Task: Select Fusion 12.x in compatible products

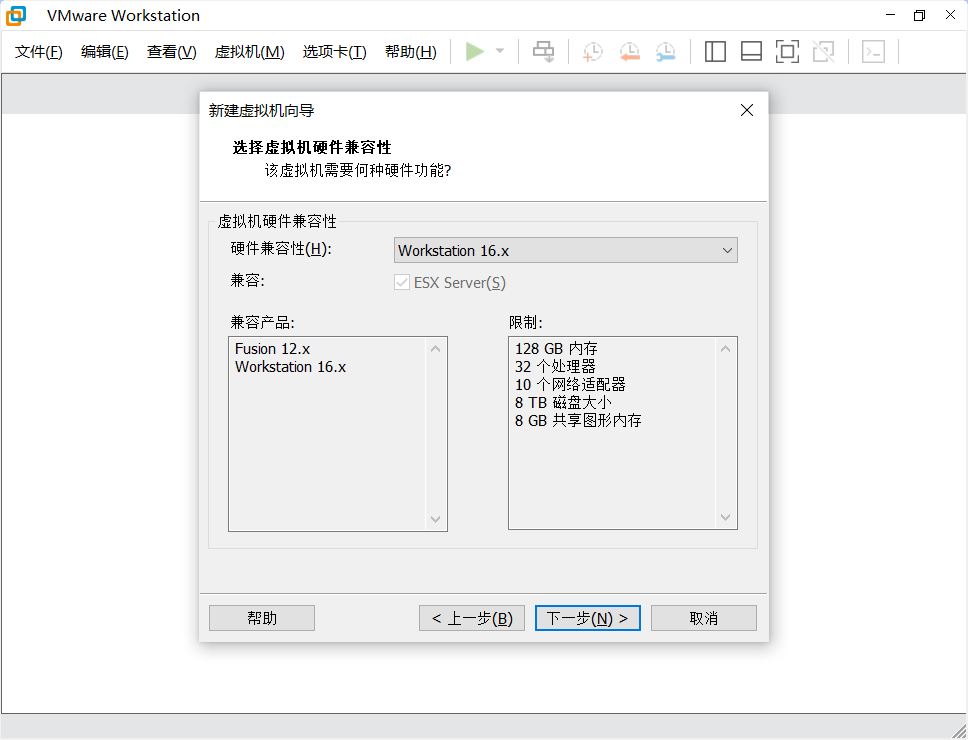Action: (x=272, y=349)
